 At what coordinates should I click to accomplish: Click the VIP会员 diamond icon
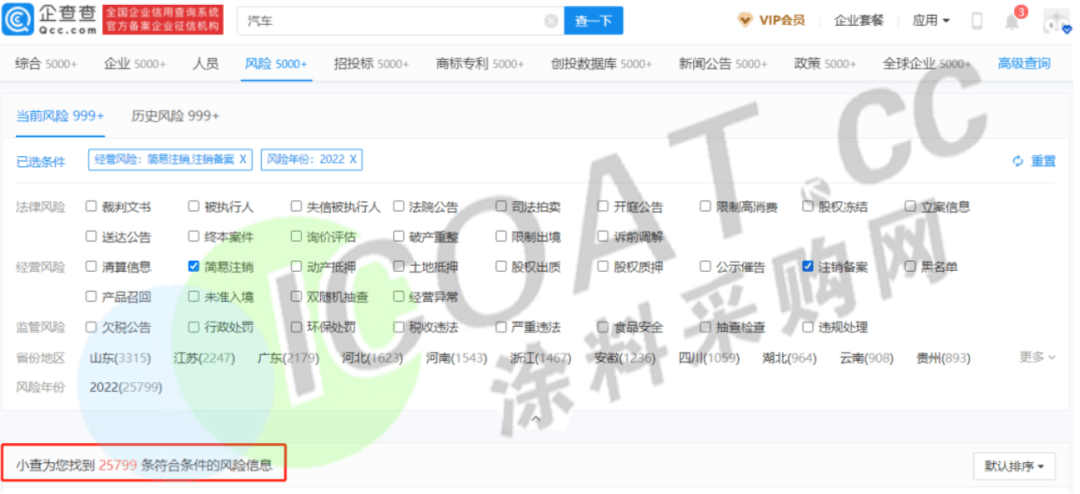pos(745,20)
